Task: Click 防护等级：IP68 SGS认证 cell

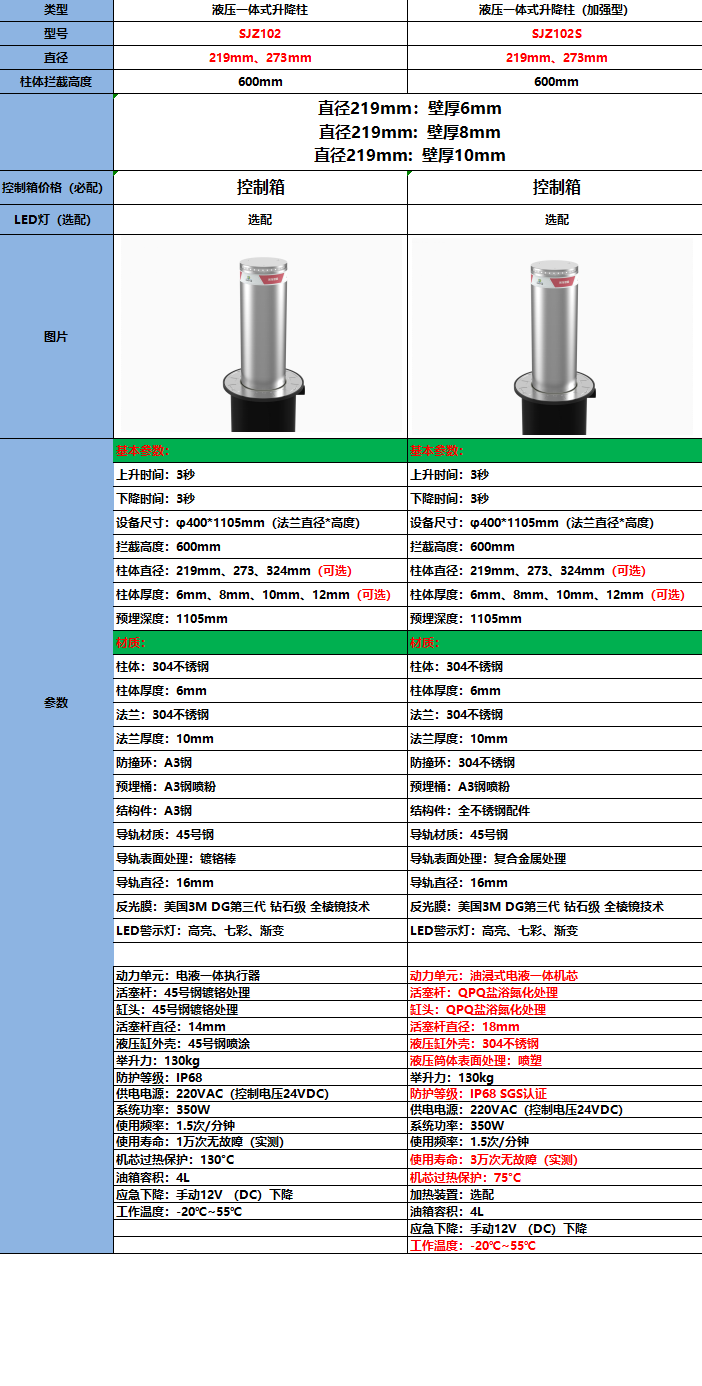Action: click(556, 1093)
